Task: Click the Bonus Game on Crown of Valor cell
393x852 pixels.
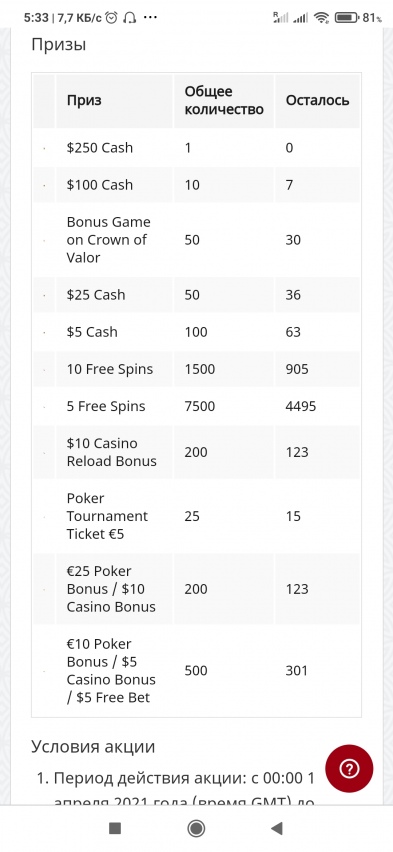Action: 114,240
